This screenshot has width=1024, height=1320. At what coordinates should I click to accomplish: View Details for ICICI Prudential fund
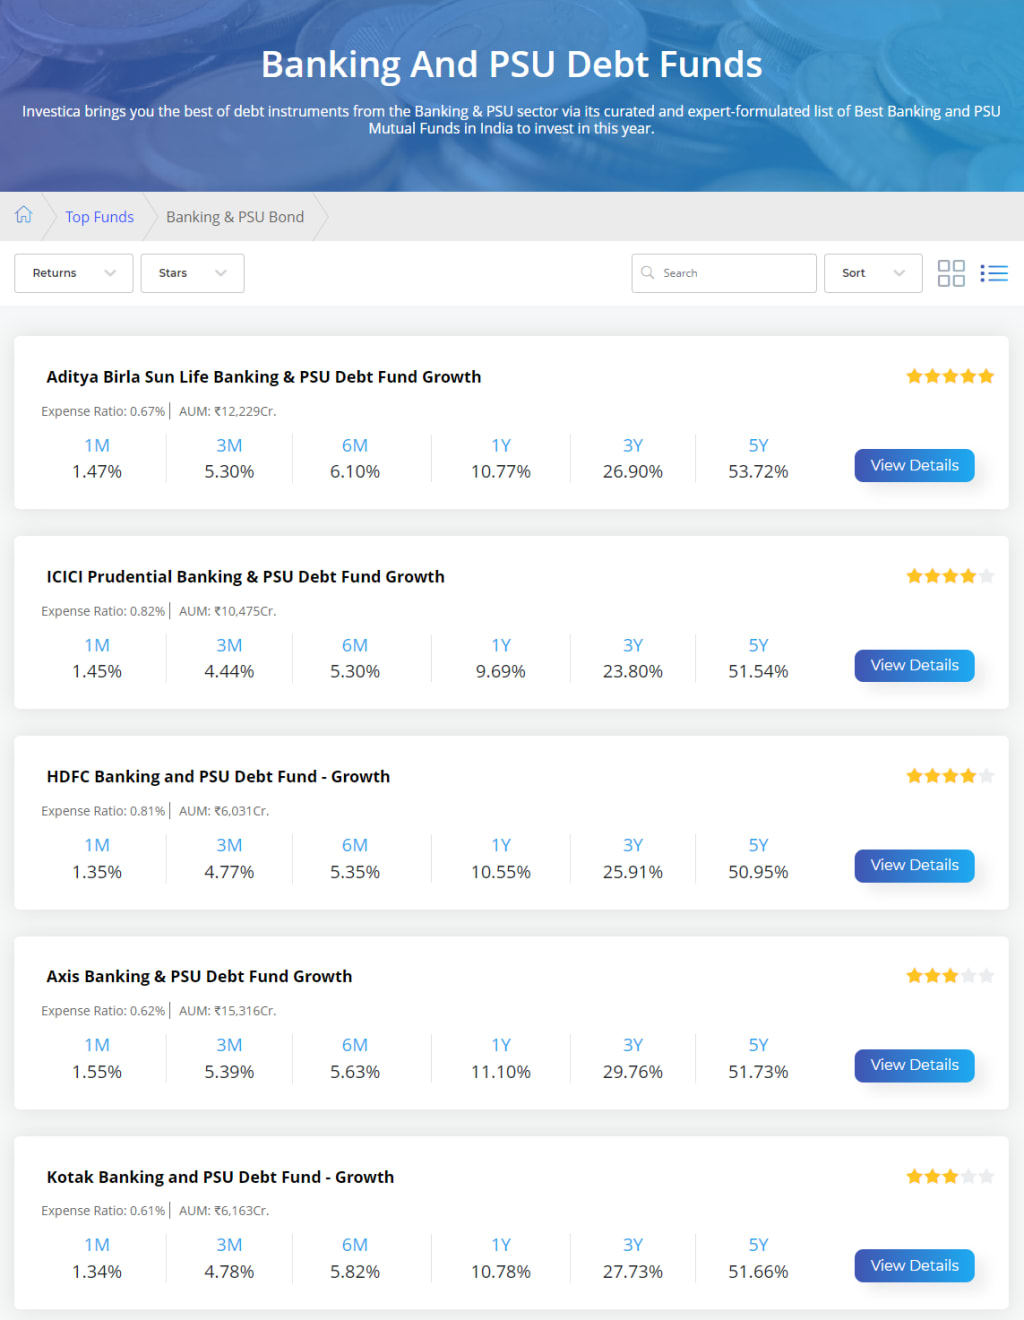tap(914, 665)
